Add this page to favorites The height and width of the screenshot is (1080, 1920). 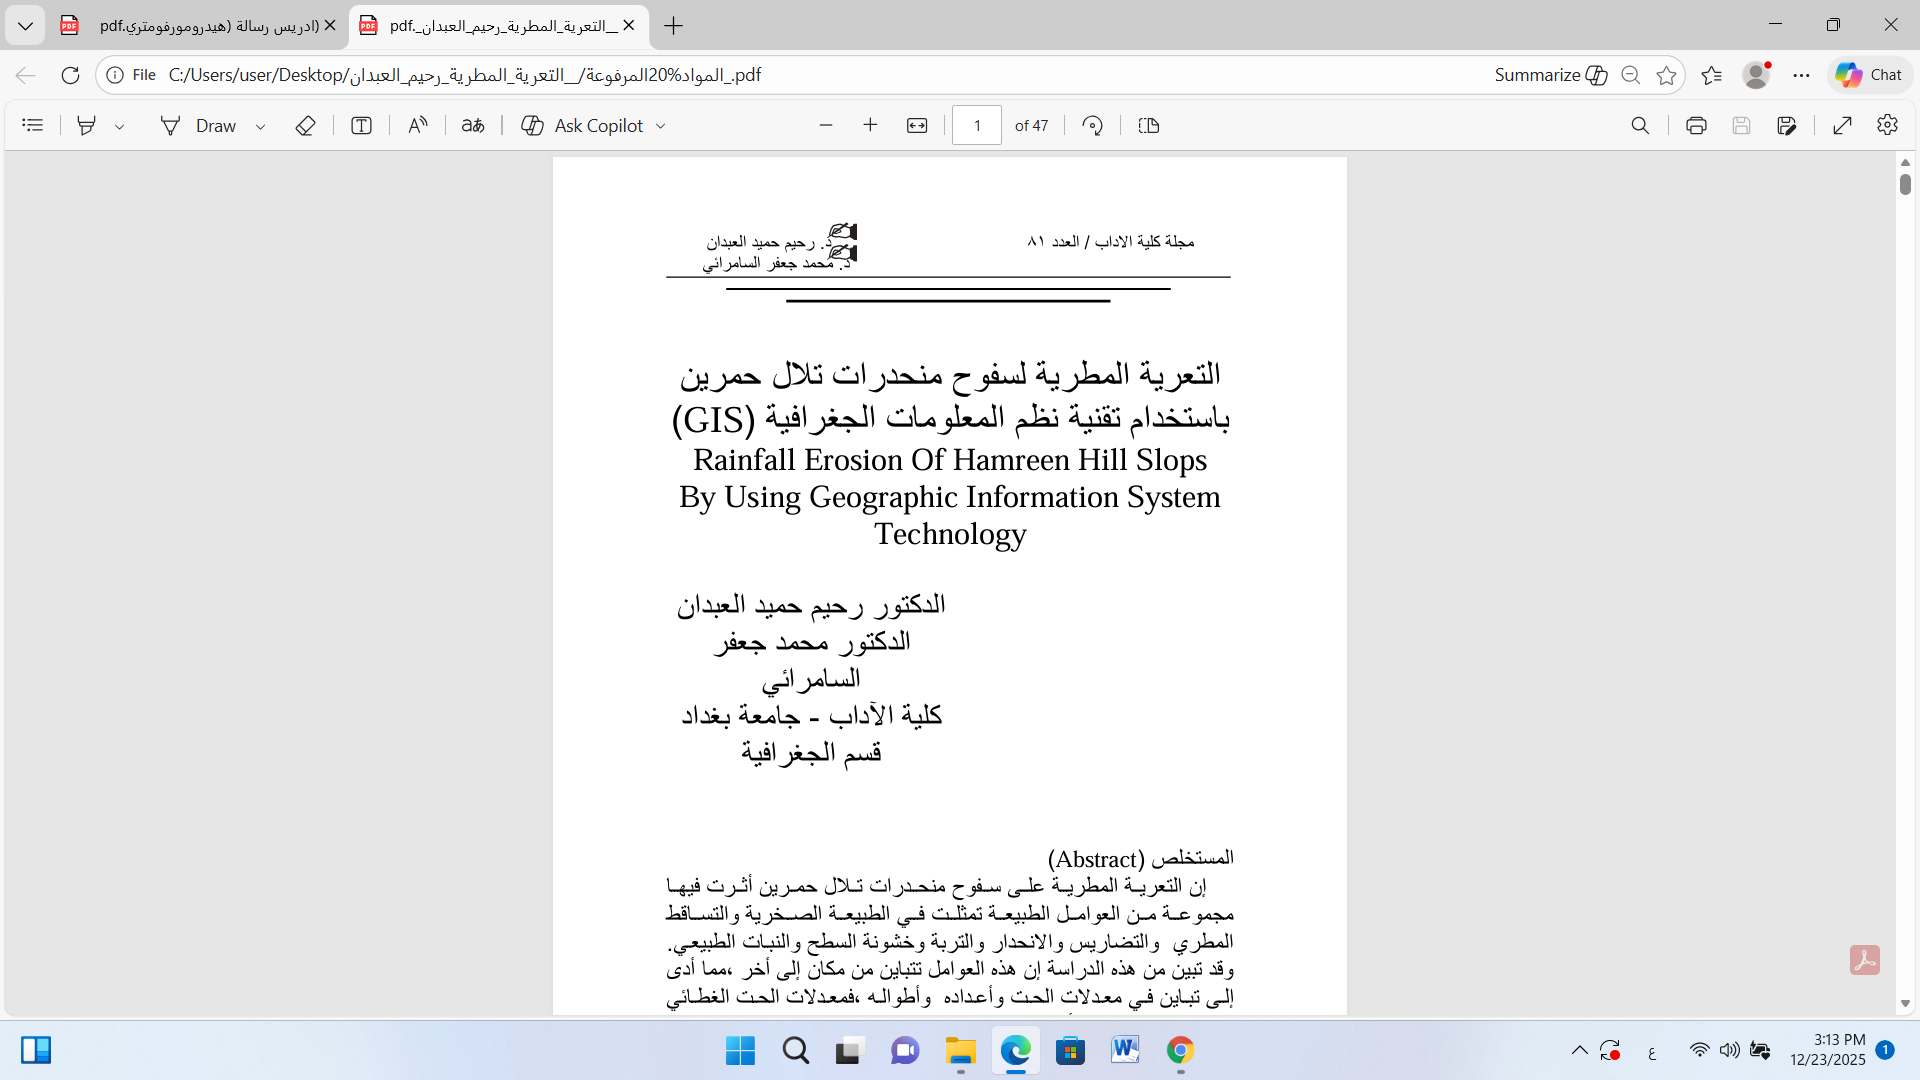coord(1666,75)
